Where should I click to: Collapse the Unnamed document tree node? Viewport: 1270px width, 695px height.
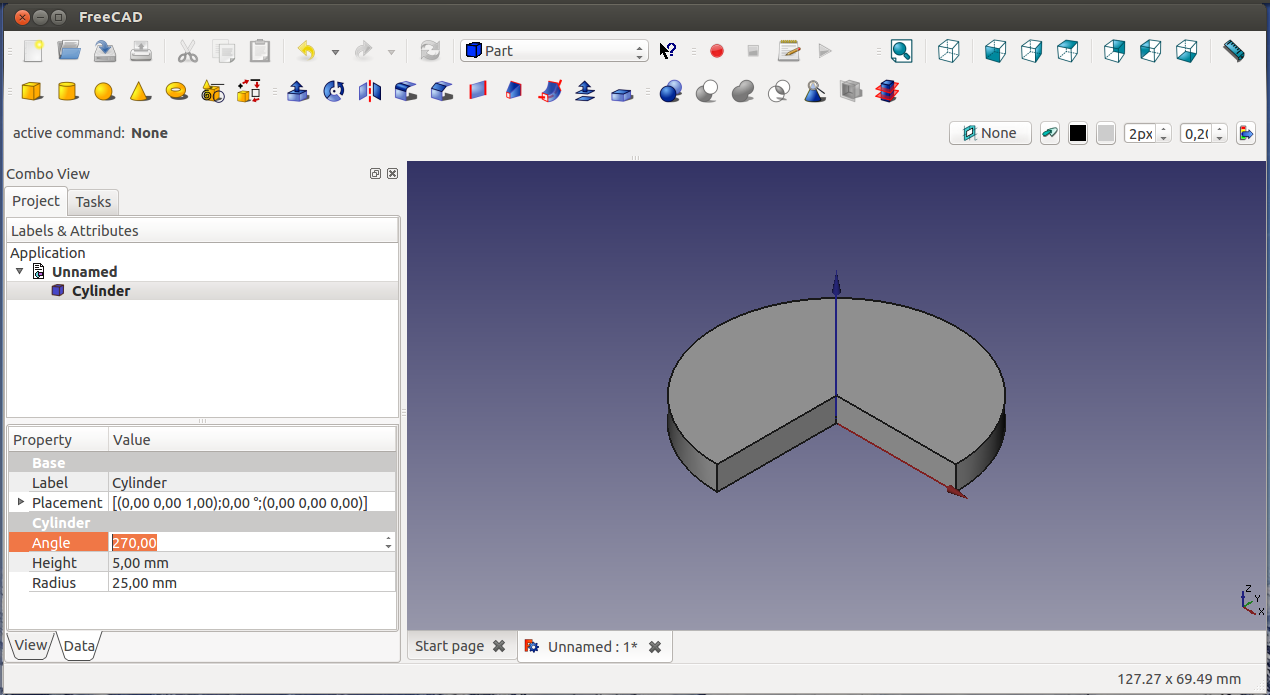coord(19,271)
